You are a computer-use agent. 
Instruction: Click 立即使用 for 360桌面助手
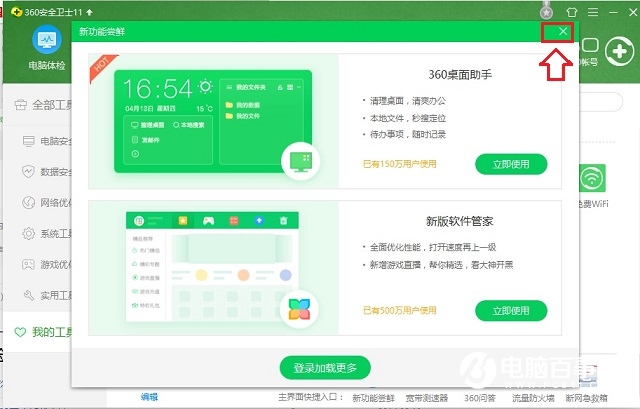[x=511, y=164]
